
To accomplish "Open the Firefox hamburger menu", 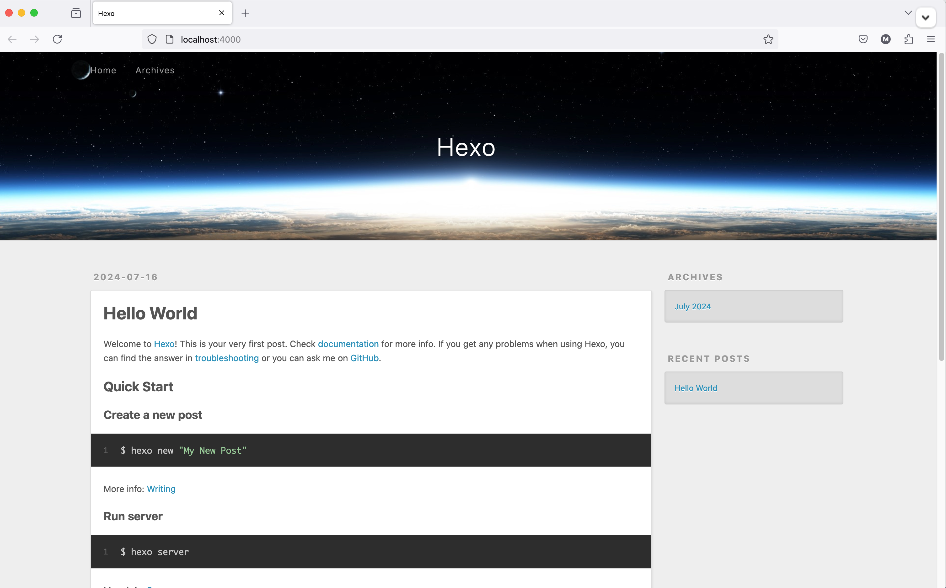I will click(931, 39).
